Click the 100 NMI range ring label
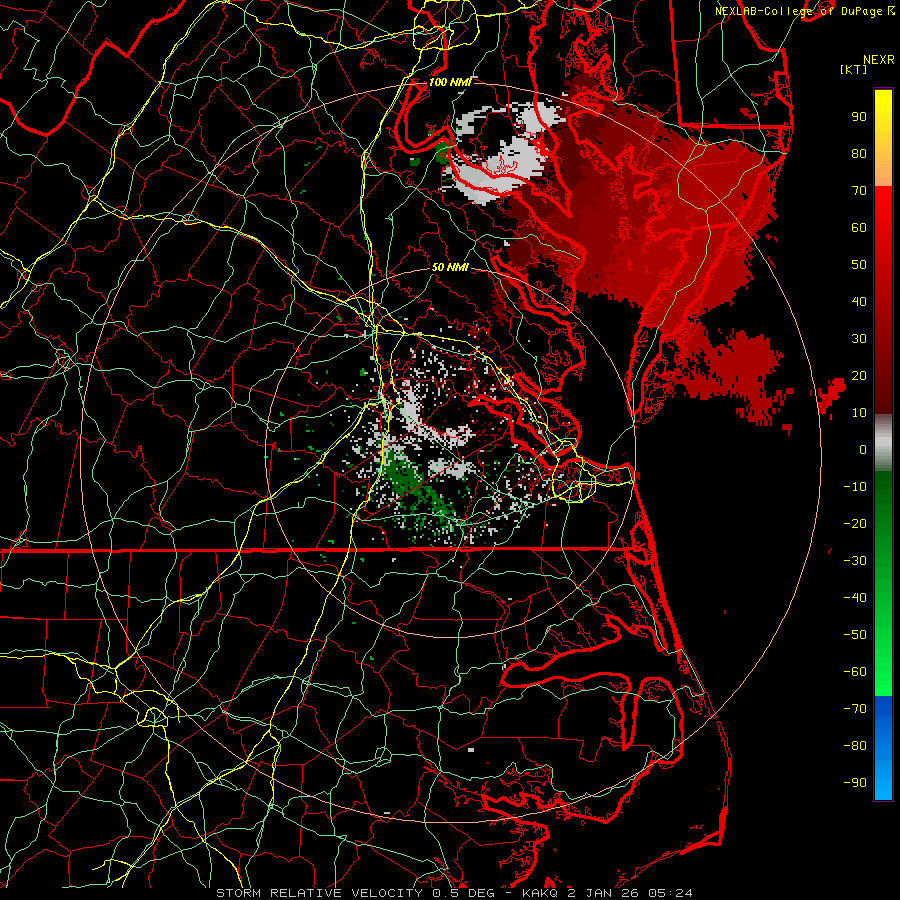The width and height of the screenshot is (900, 900). pos(449,82)
